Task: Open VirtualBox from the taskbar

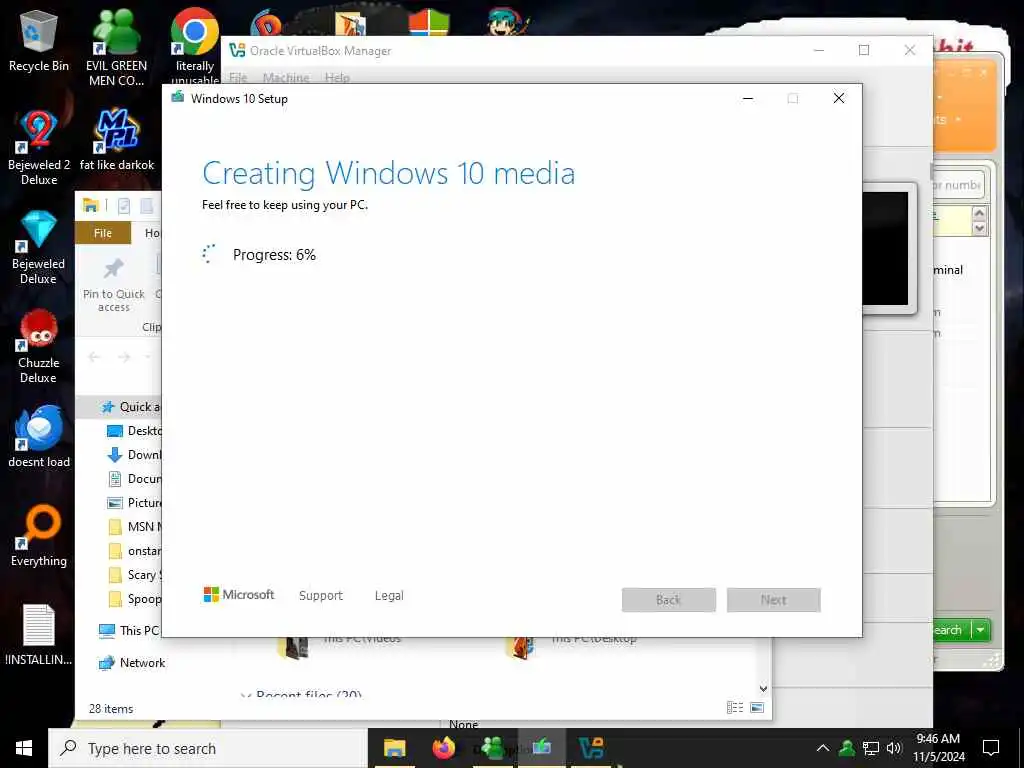Action: (x=592, y=748)
